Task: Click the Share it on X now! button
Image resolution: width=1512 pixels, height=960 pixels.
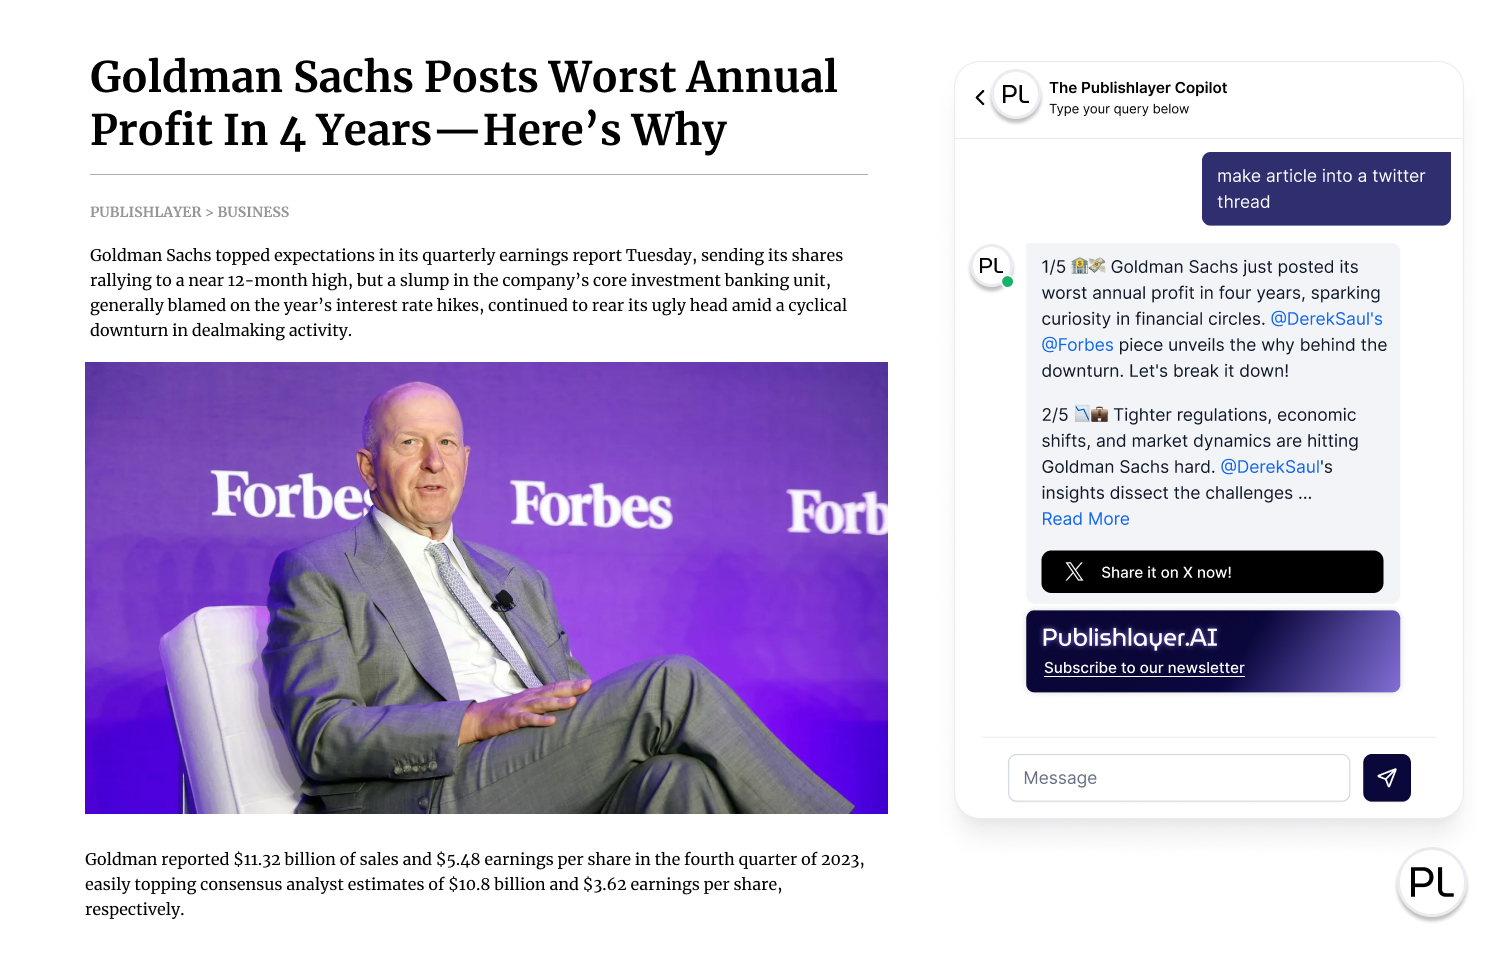Action: tap(1212, 572)
